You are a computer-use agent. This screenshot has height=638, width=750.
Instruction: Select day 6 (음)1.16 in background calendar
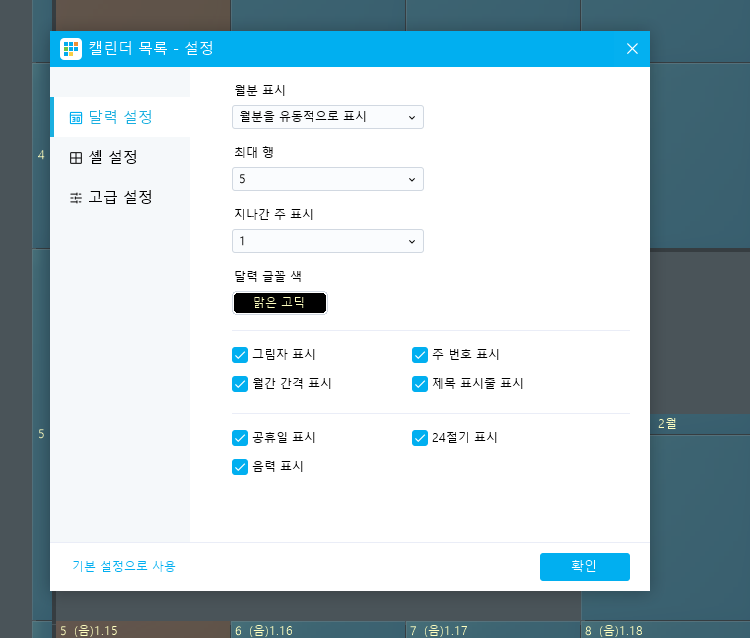[264, 631]
